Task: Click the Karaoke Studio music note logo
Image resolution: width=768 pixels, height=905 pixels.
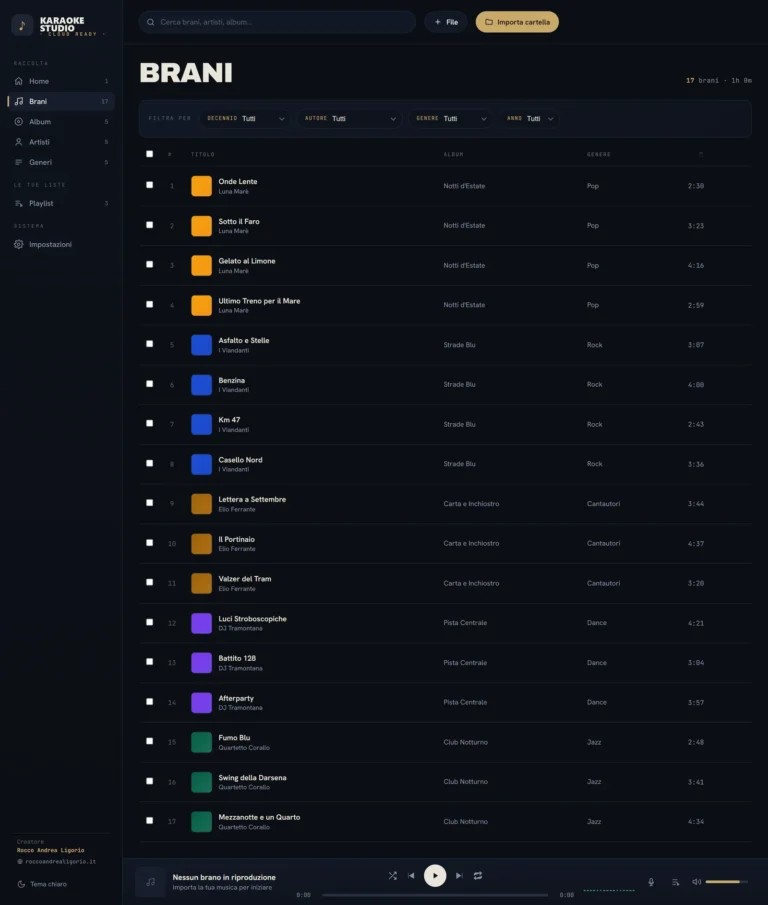Action: click(x=22, y=25)
